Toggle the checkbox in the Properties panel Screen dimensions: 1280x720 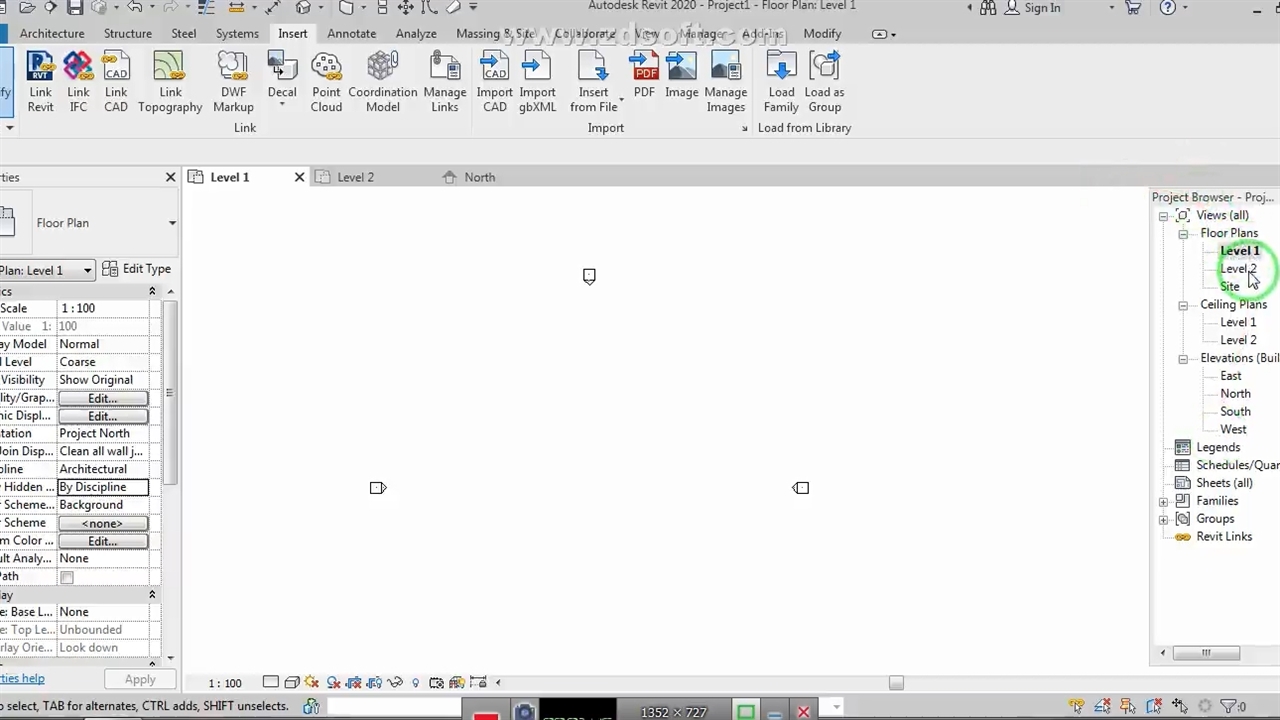point(67,577)
